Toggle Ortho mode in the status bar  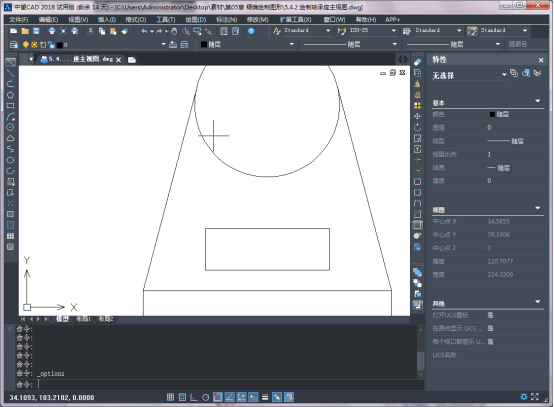coord(194,397)
